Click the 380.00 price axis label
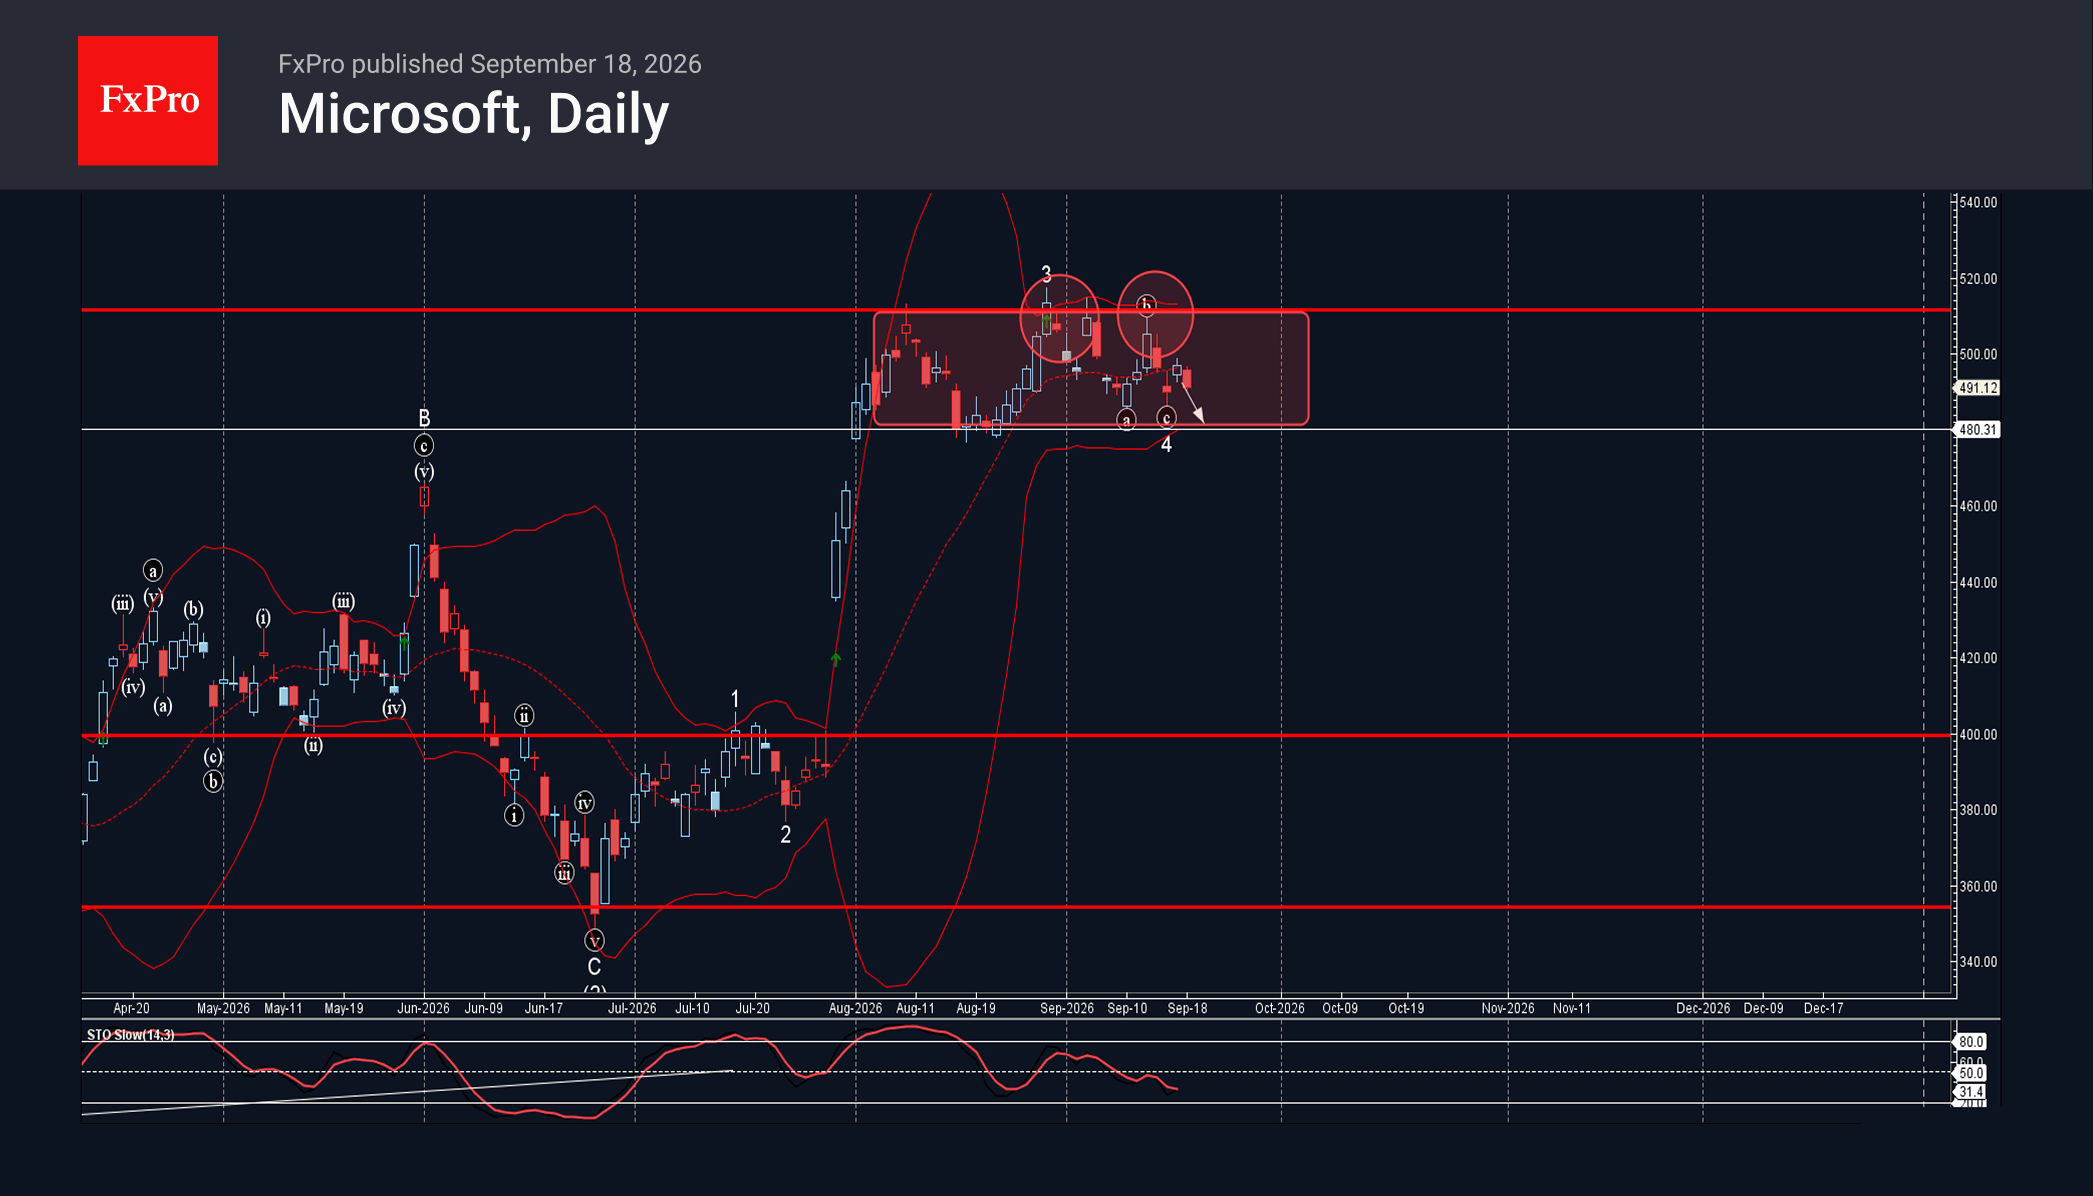The height and width of the screenshot is (1196, 2093). pos(1978,811)
